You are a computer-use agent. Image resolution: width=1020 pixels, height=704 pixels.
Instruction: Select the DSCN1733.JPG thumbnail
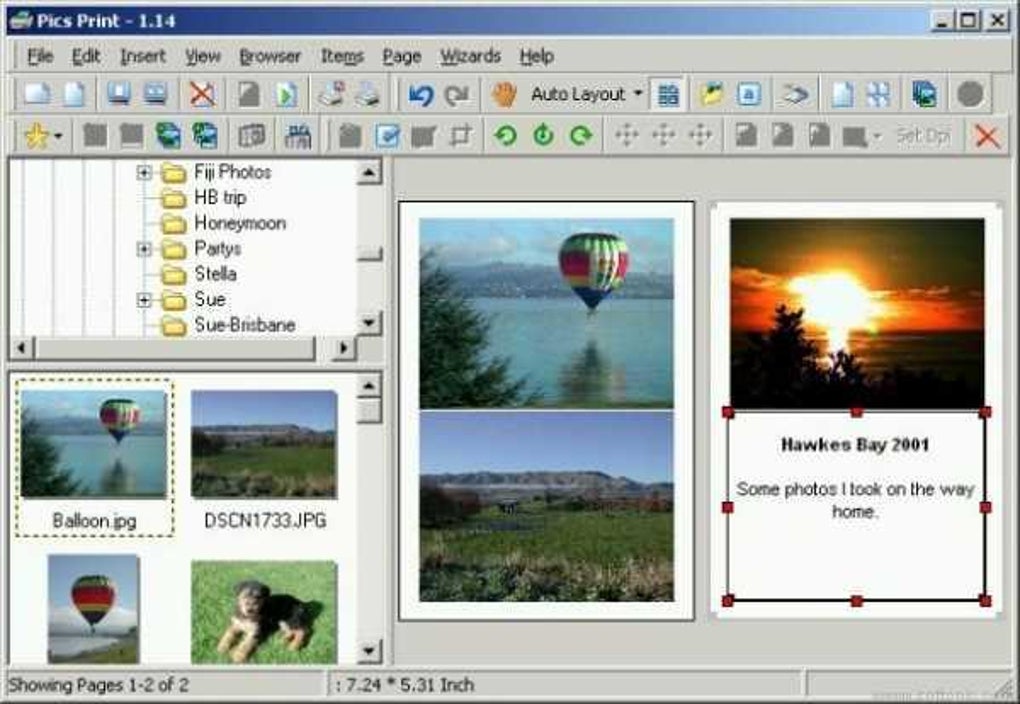[x=264, y=444]
